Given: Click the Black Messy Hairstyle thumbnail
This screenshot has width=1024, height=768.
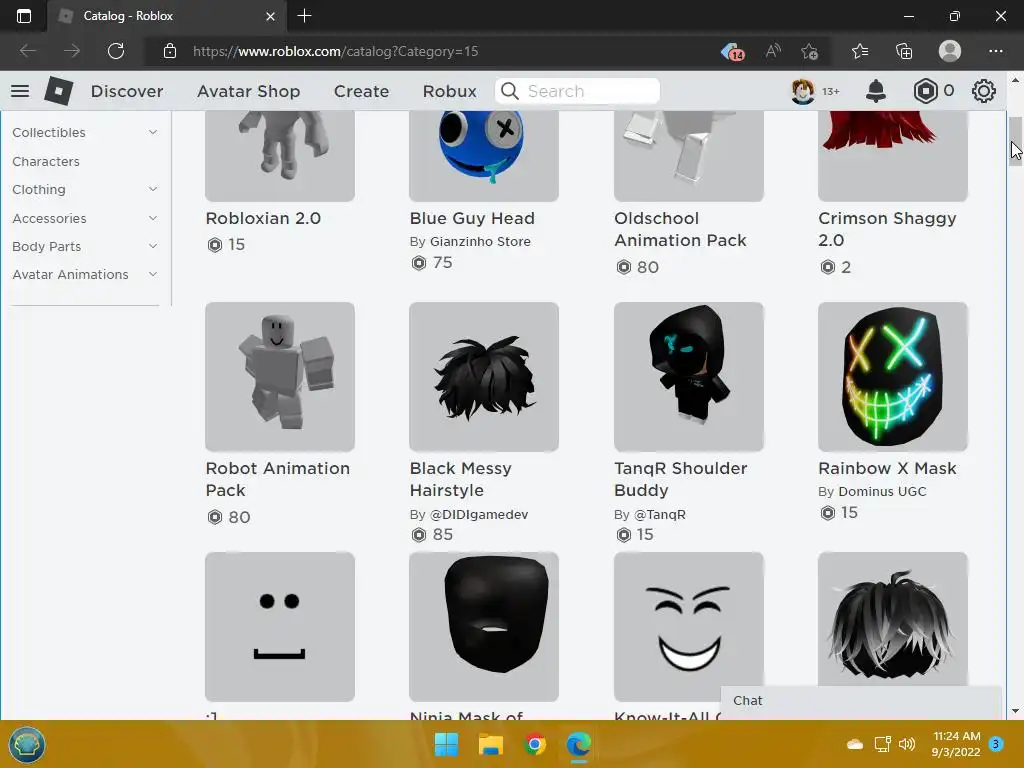Looking at the screenshot, I should [484, 377].
